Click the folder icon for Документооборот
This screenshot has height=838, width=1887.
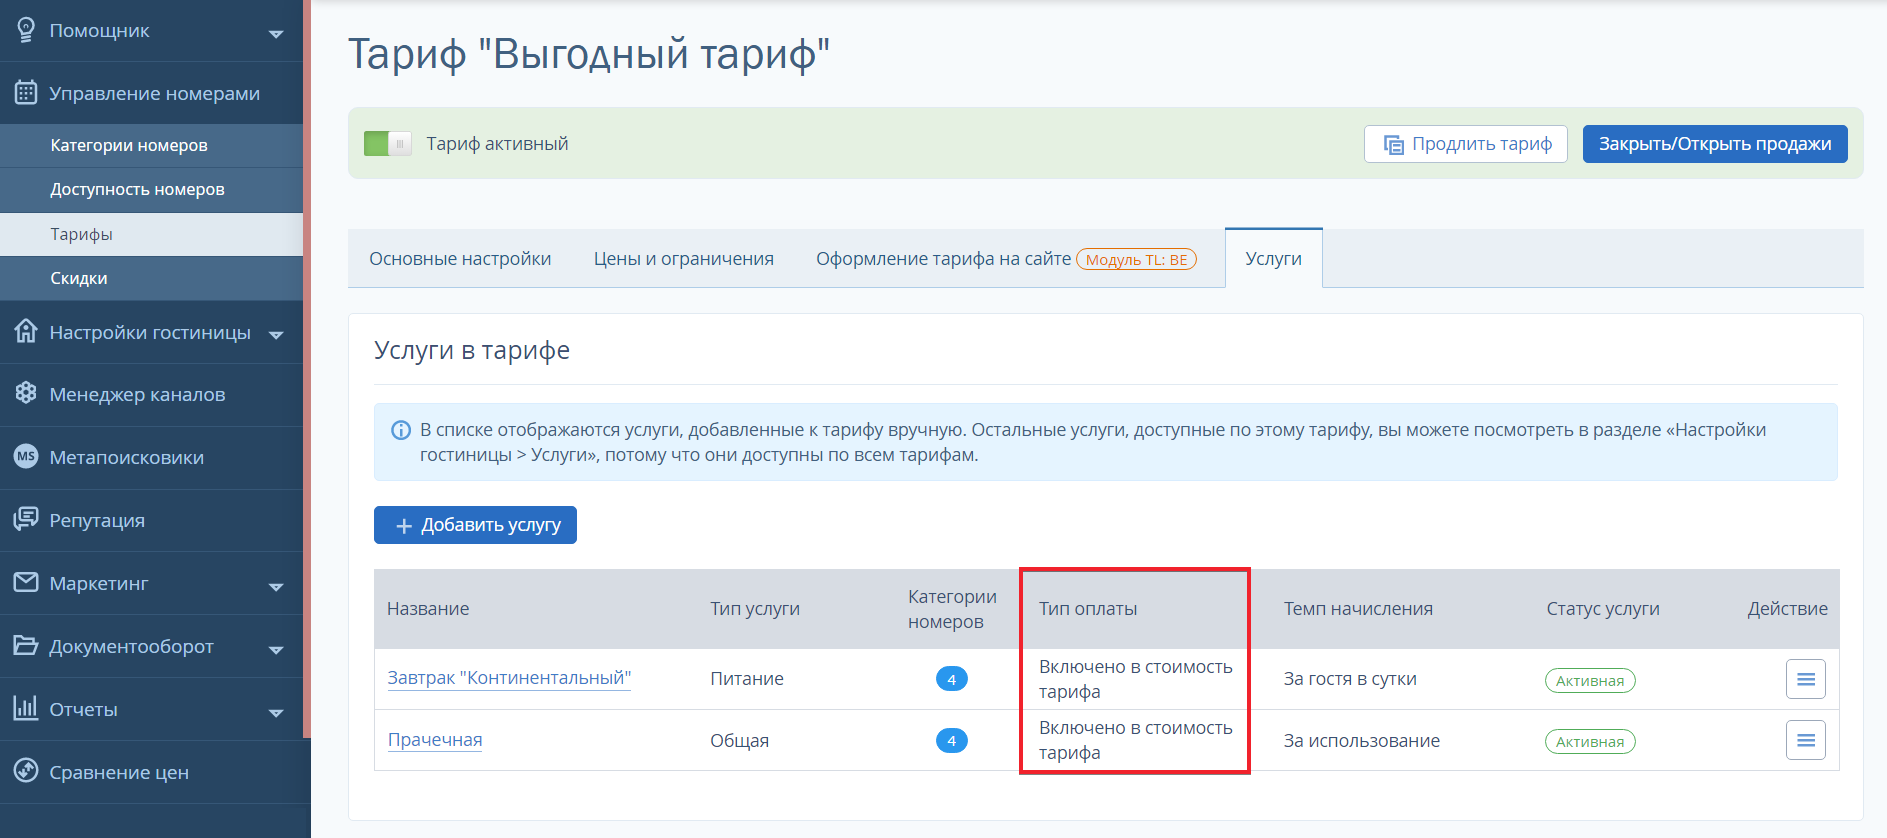[x=26, y=645]
